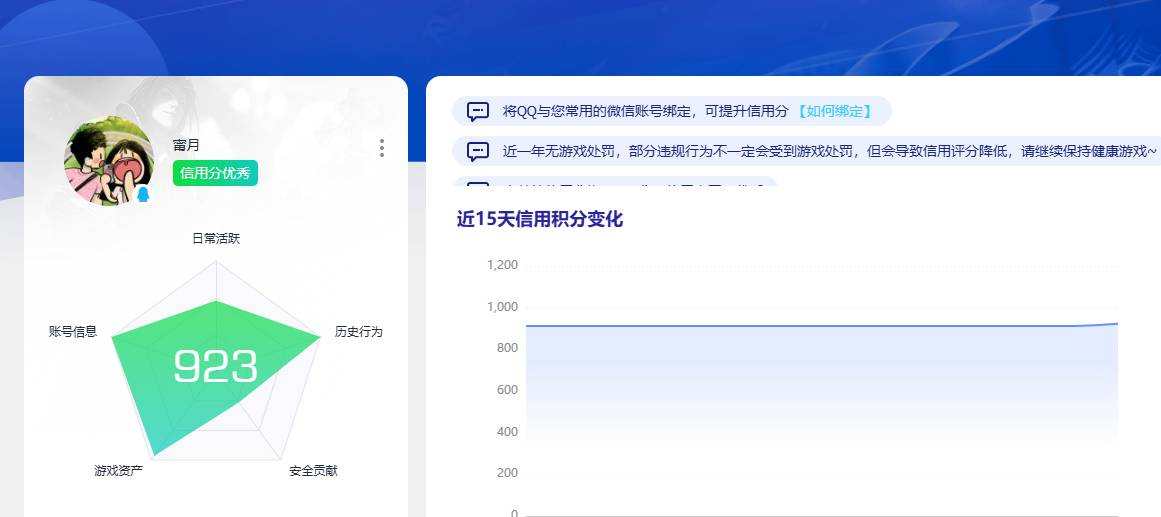Click the user avatar picture
The width and height of the screenshot is (1161, 517).
[x=110, y=161]
